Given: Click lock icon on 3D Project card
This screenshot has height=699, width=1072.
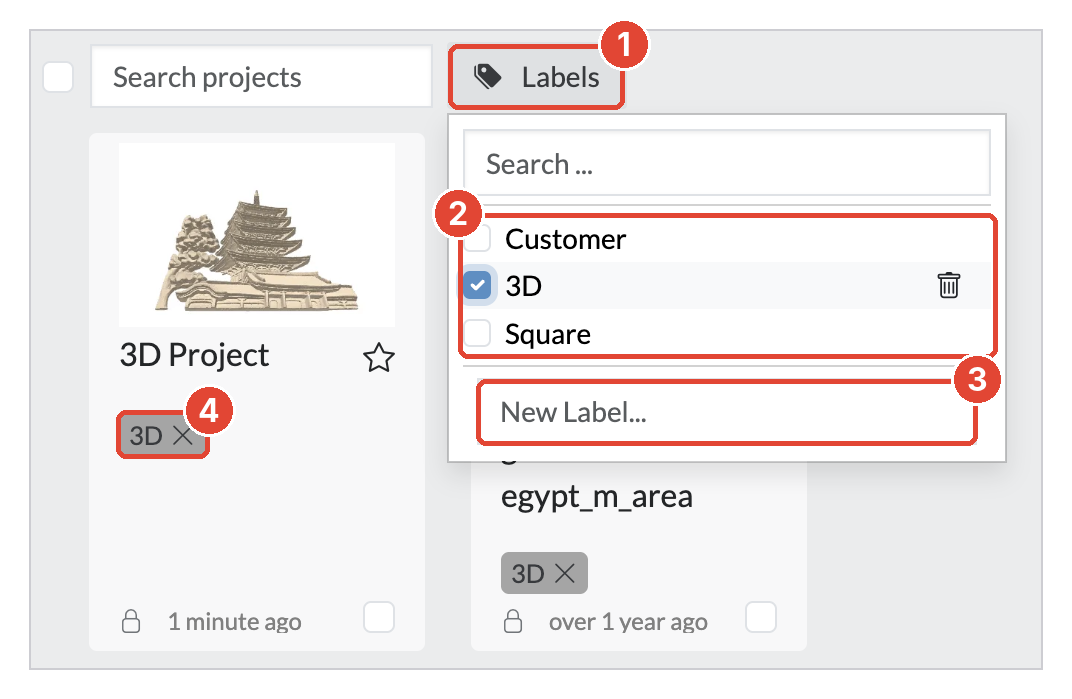Looking at the screenshot, I should pos(131,621).
